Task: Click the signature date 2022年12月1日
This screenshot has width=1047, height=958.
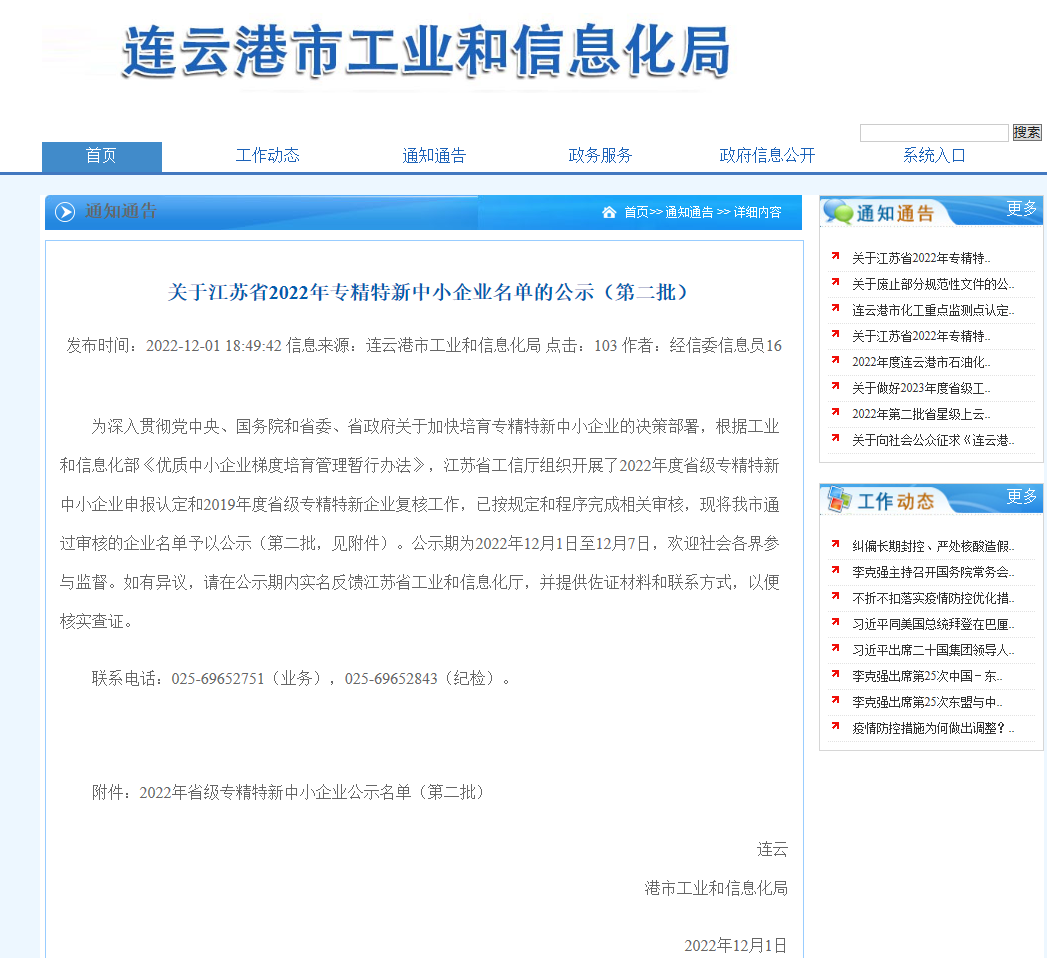Action: coord(735,945)
